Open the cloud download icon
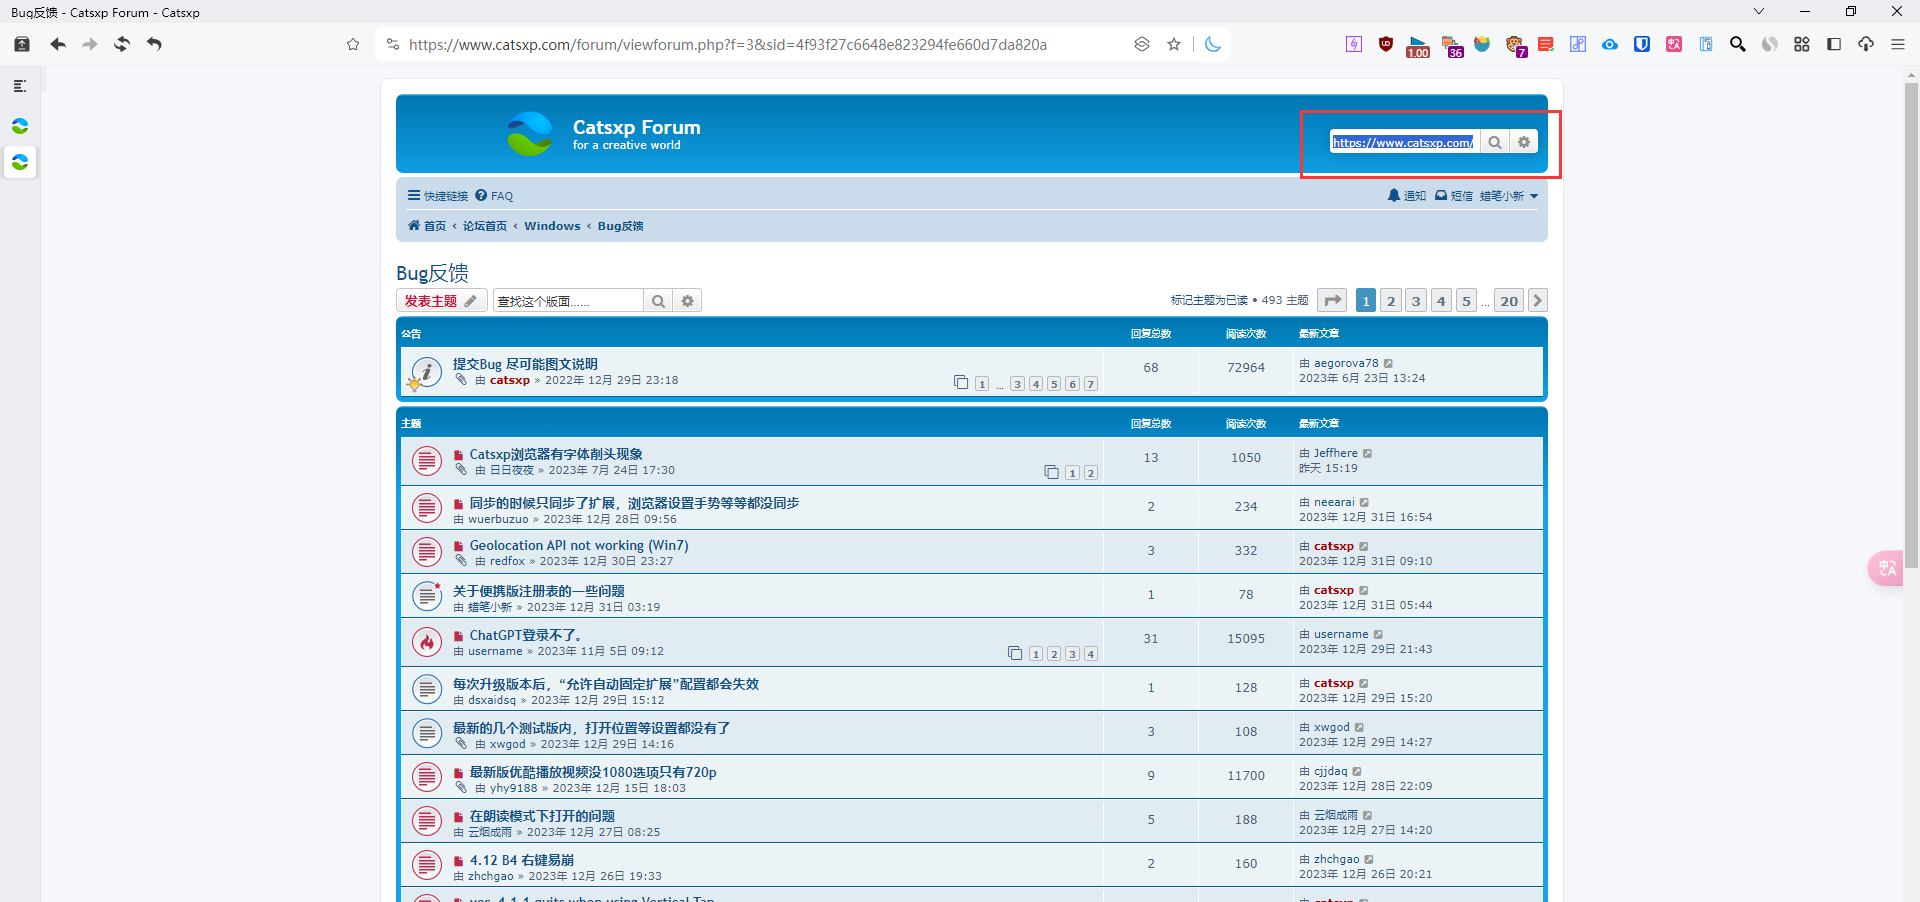Image resolution: width=1920 pixels, height=902 pixels. click(1866, 44)
